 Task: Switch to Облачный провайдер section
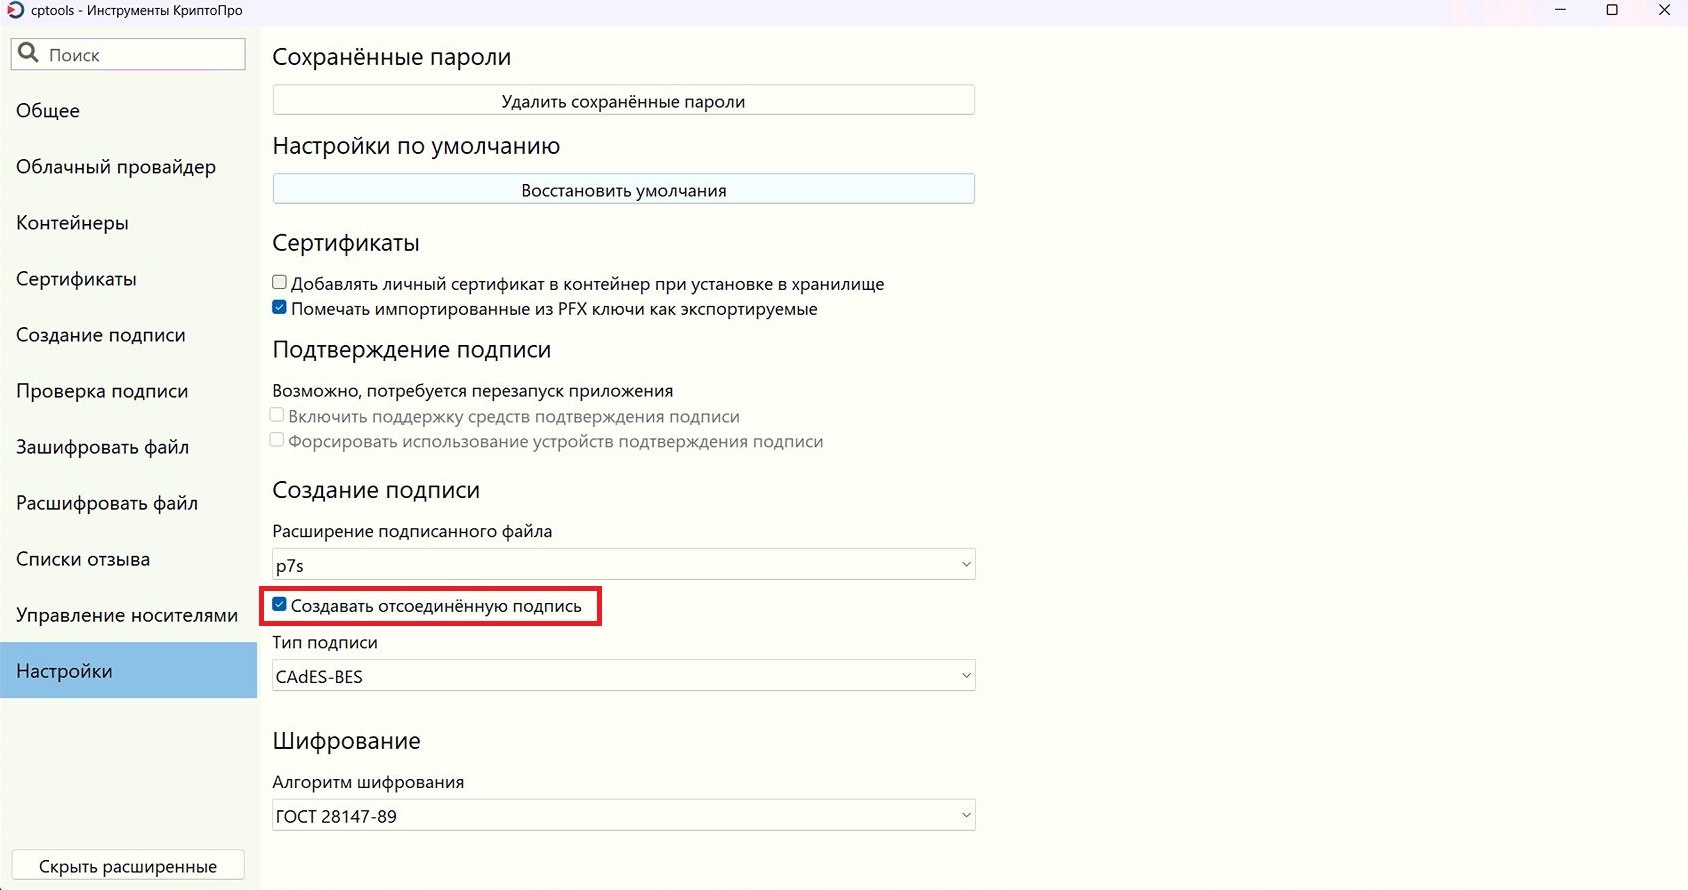(116, 167)
